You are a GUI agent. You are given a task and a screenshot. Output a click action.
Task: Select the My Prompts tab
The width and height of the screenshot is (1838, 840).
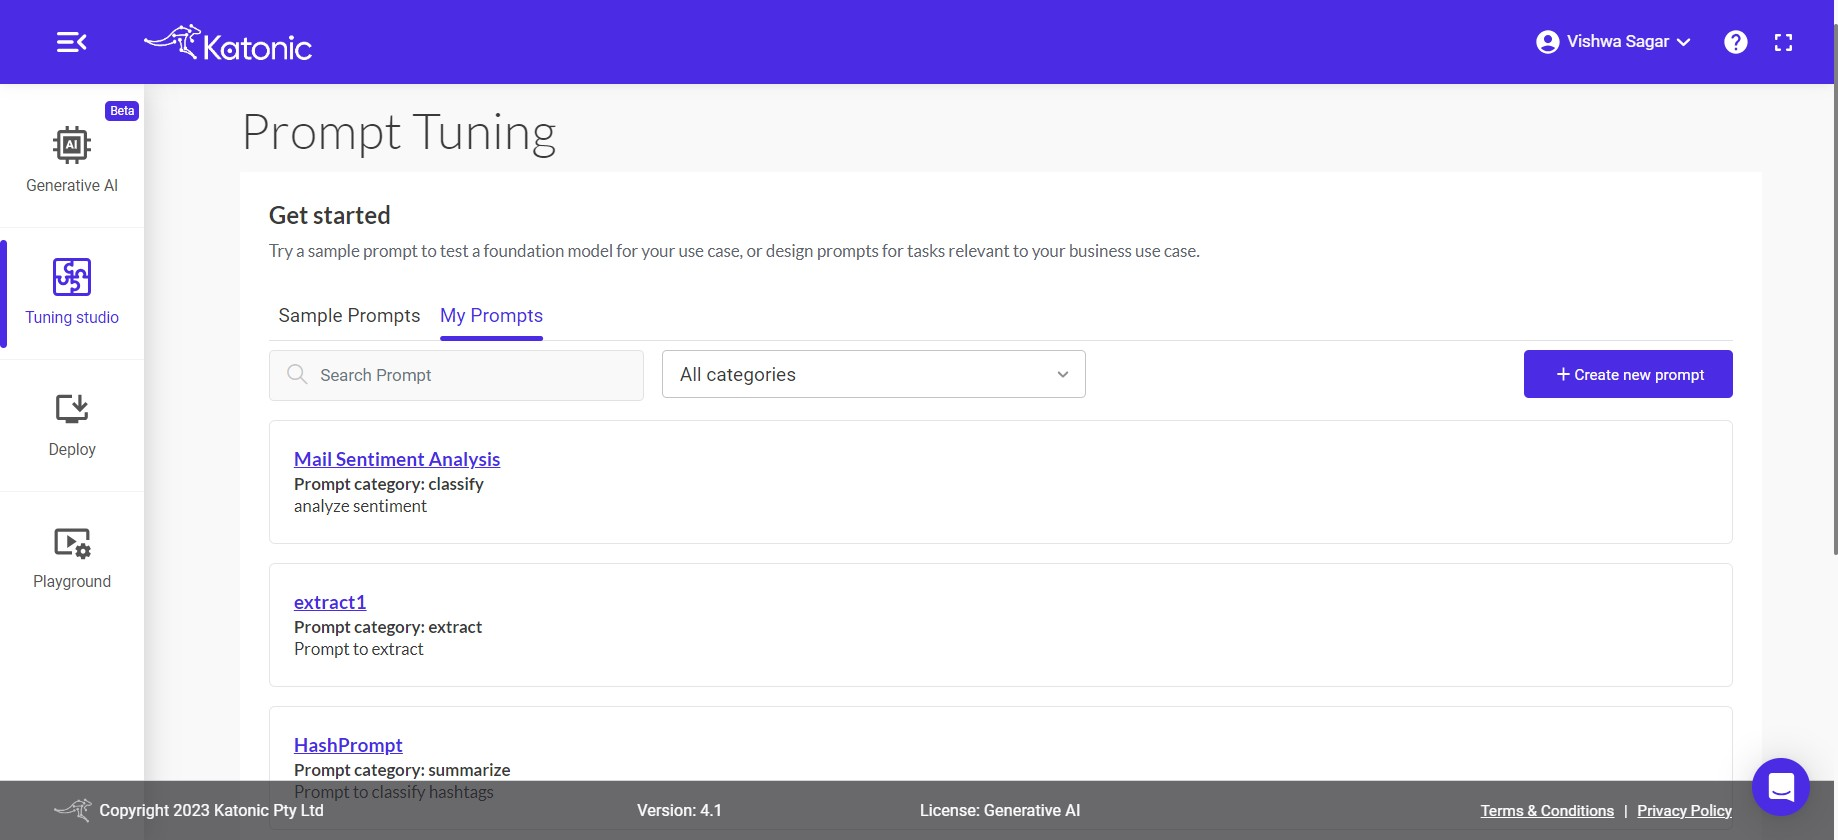[x=491, y=316]
